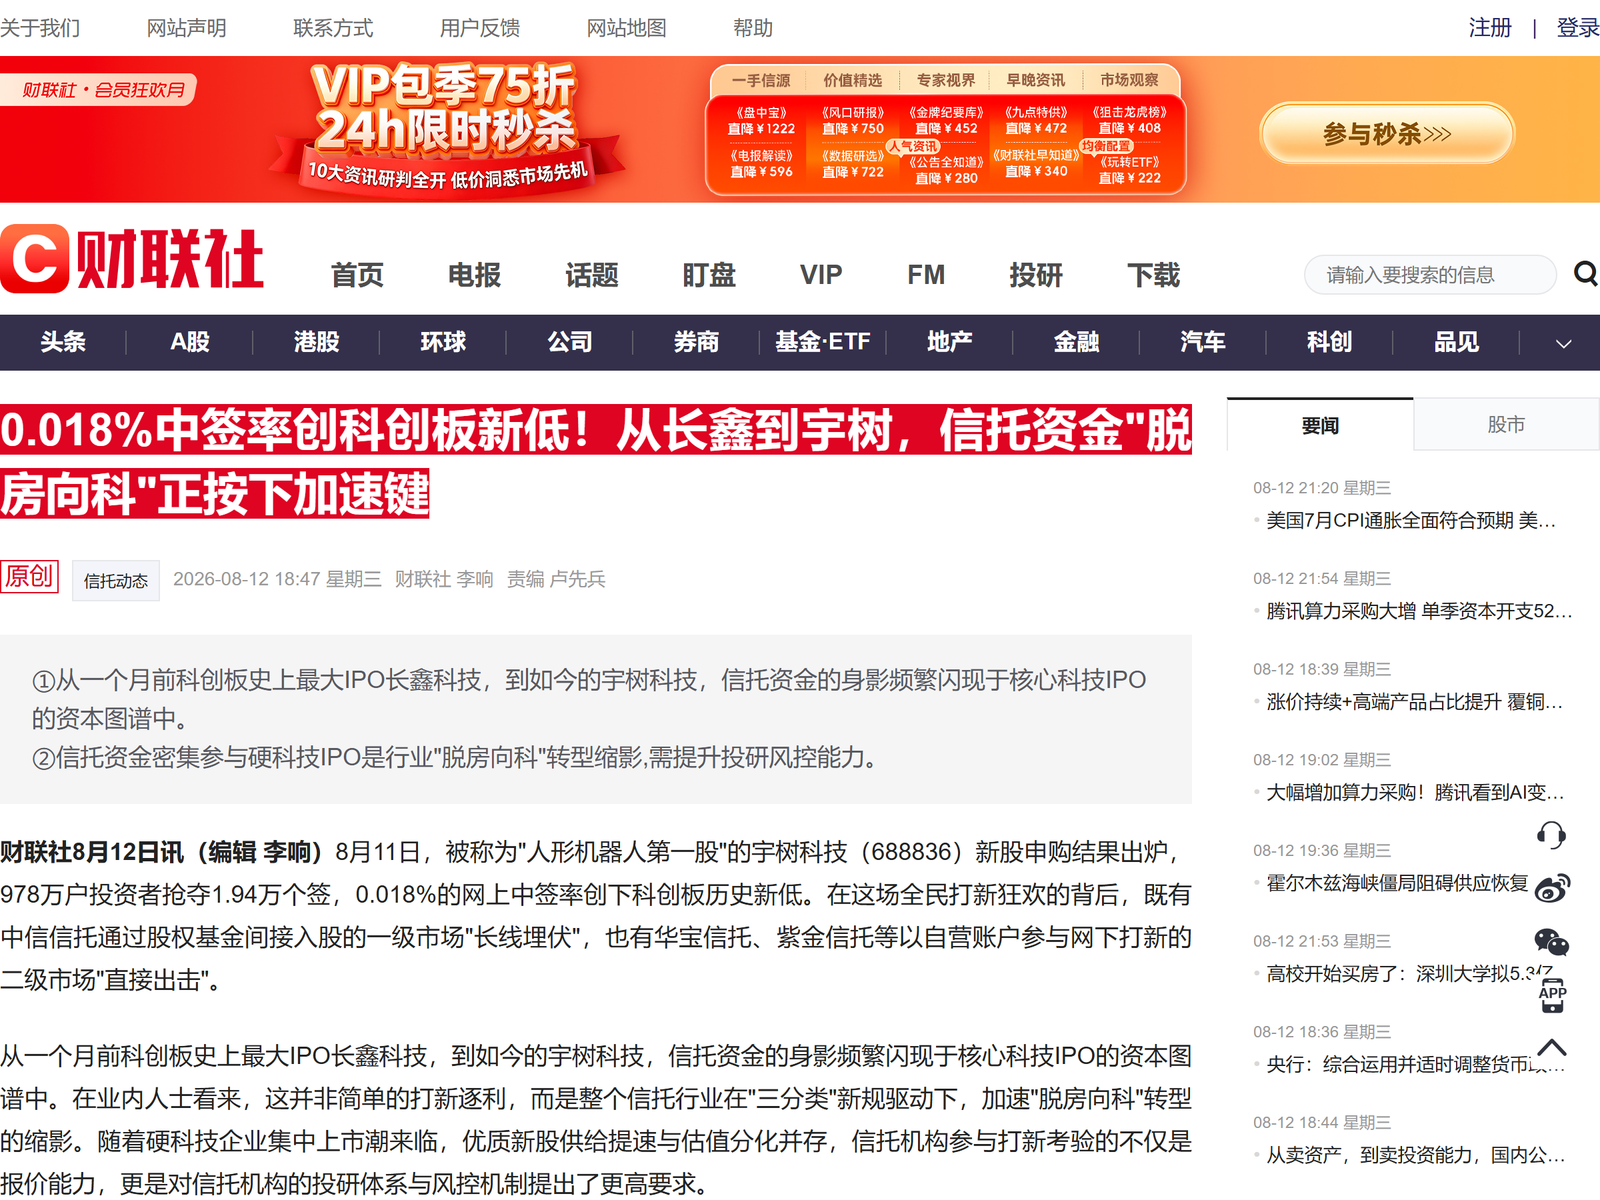Select the 地产 category
The height and width of the screenshot is (1200, 1600).
pos(950,342)
